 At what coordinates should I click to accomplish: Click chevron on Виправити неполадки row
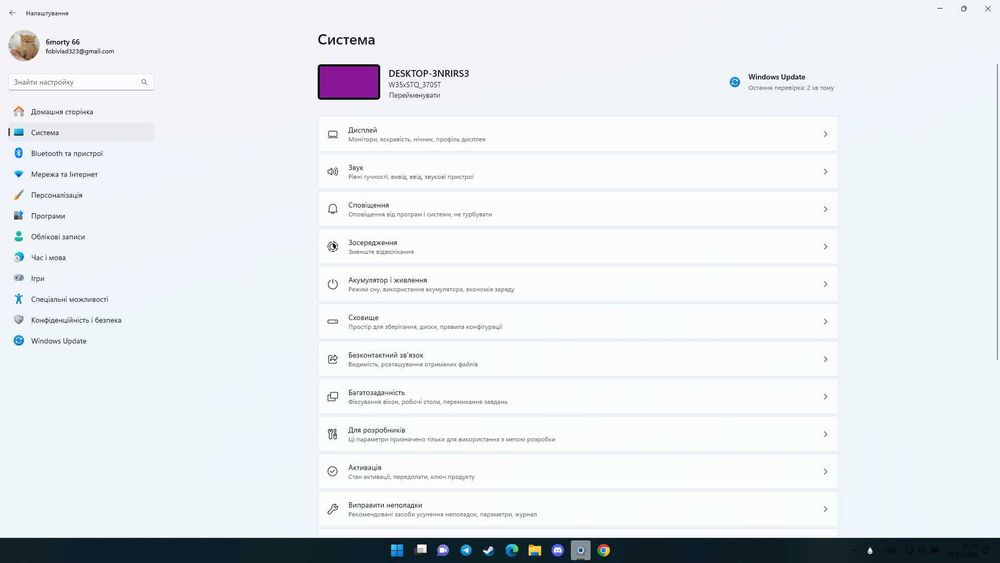click(825, 509)
